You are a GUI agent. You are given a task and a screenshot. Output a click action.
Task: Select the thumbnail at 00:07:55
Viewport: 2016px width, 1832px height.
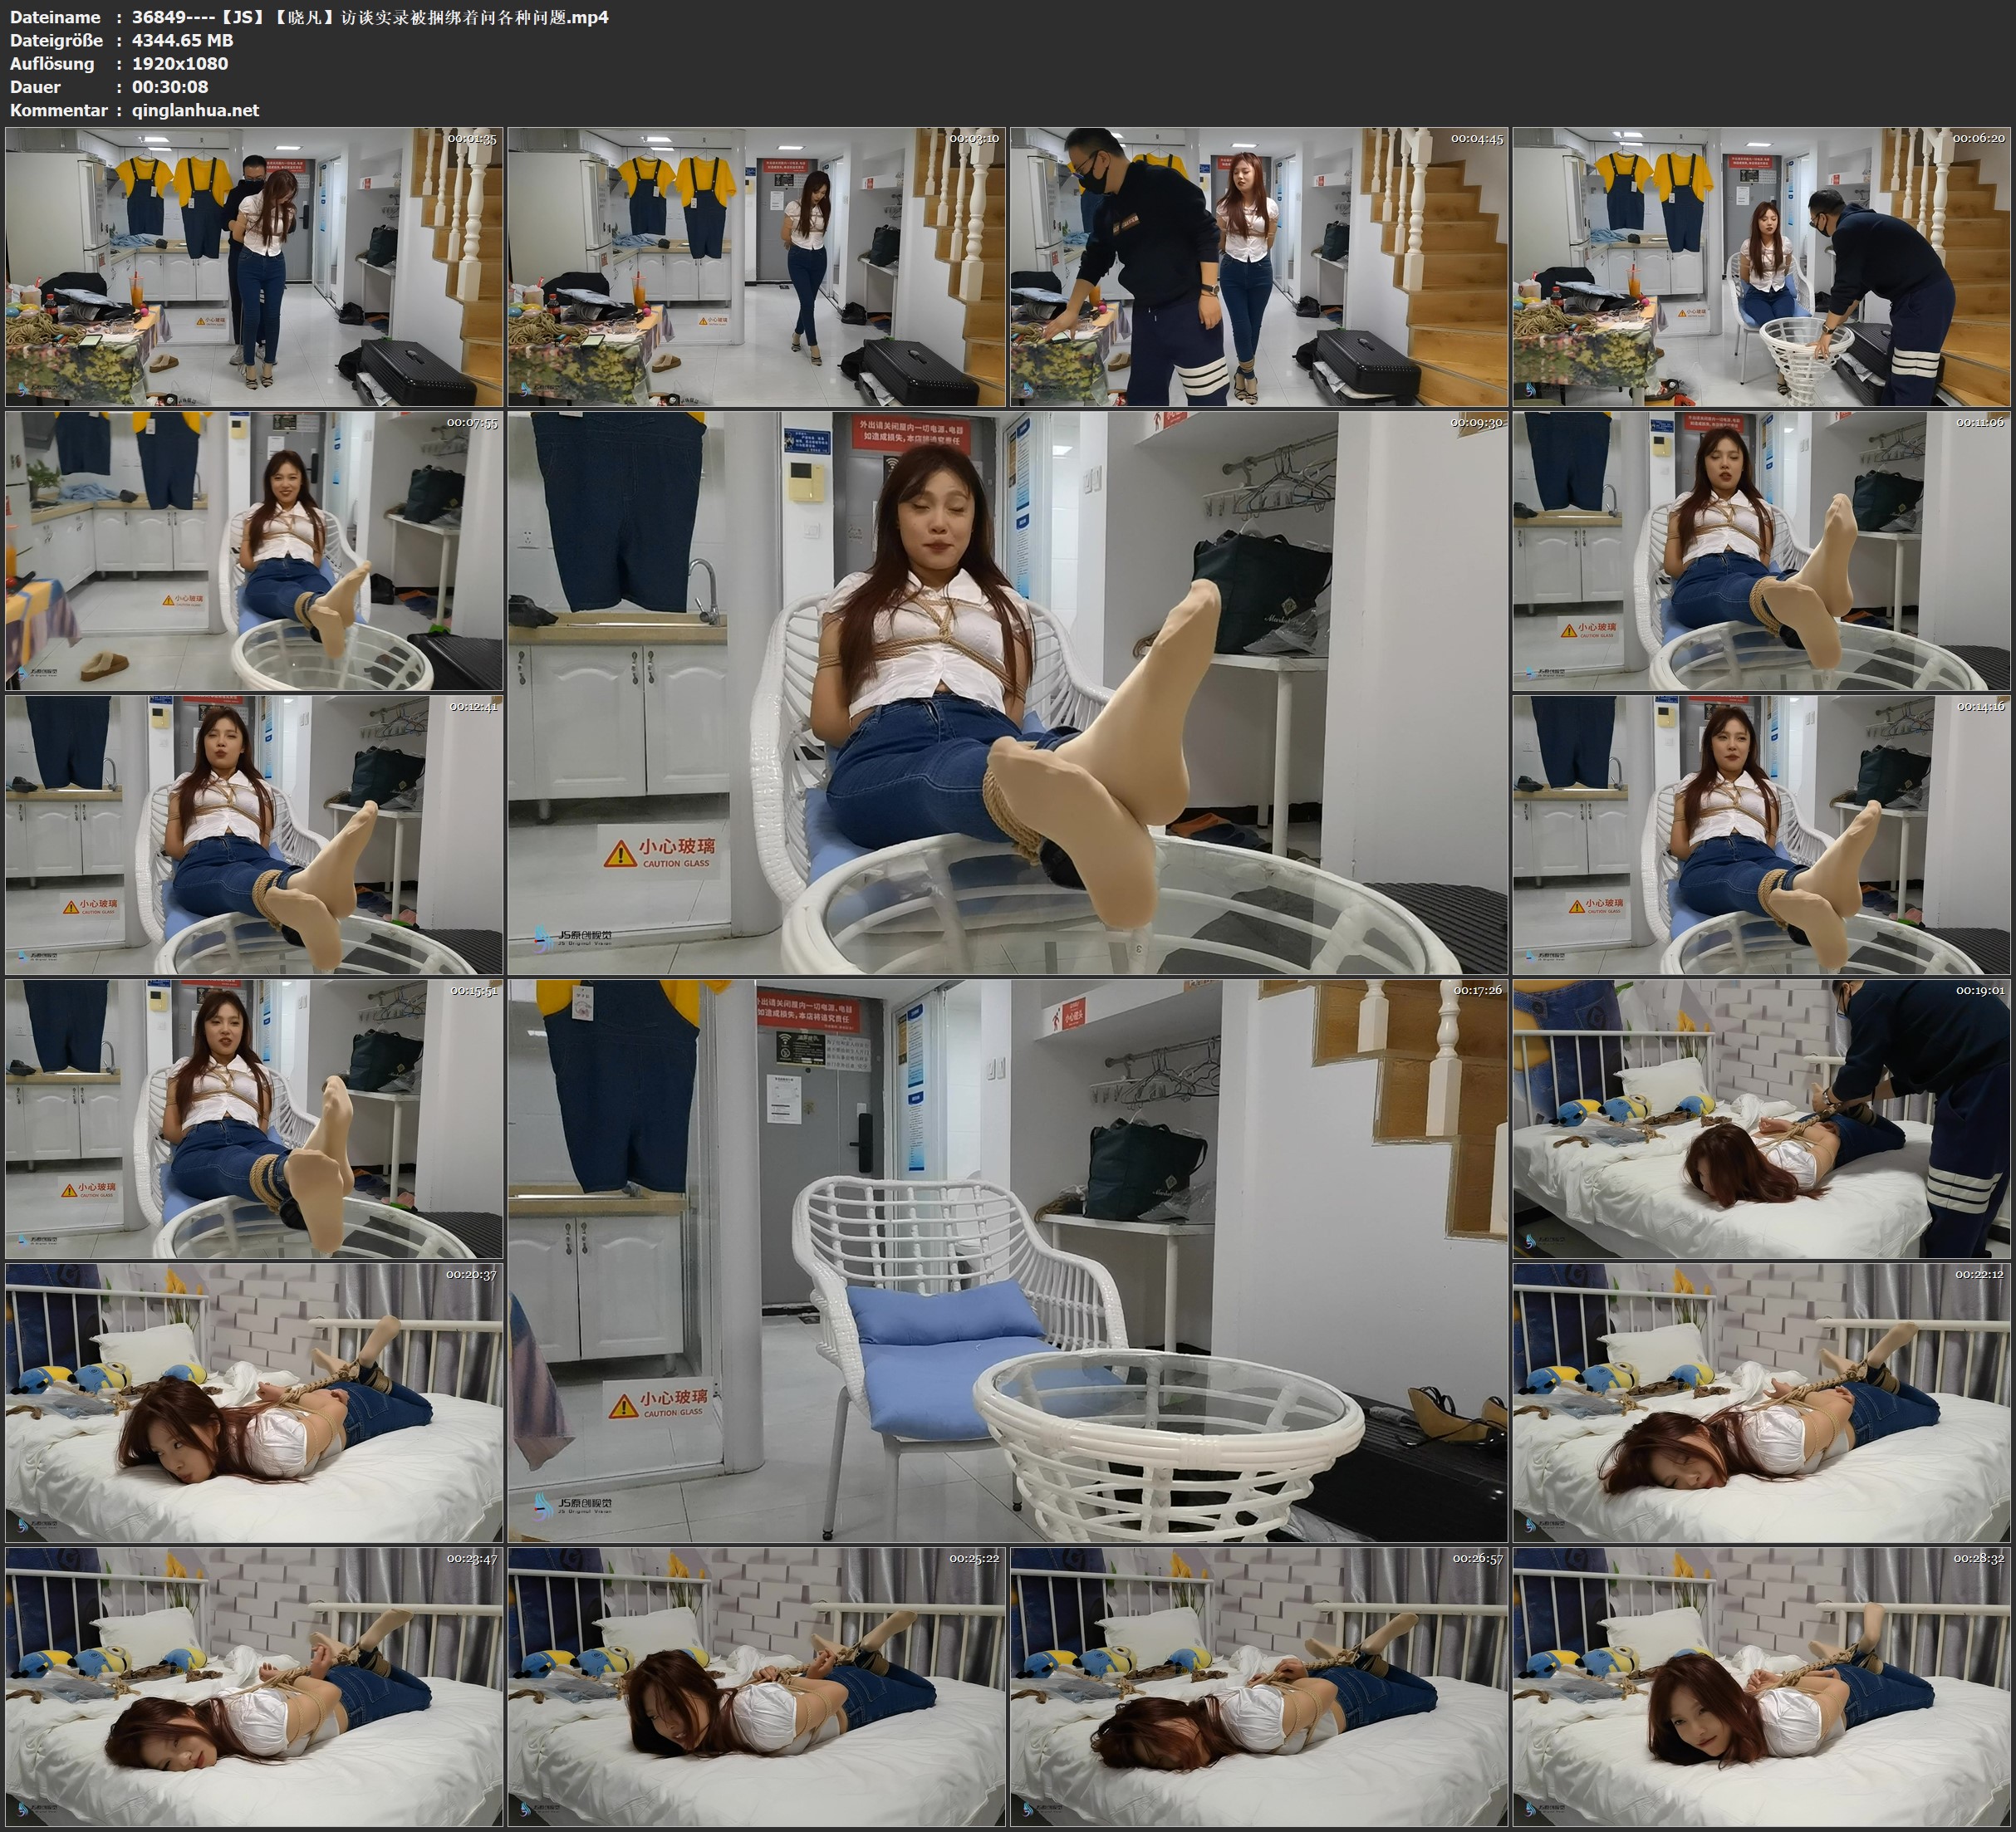(x=254, y=551)
